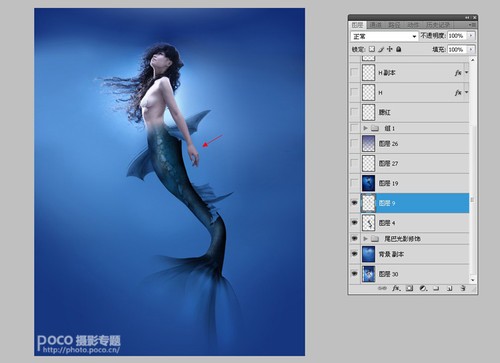
Task: Select thumbnail of layer 图层 9
Action: click(x=368, y=203)
